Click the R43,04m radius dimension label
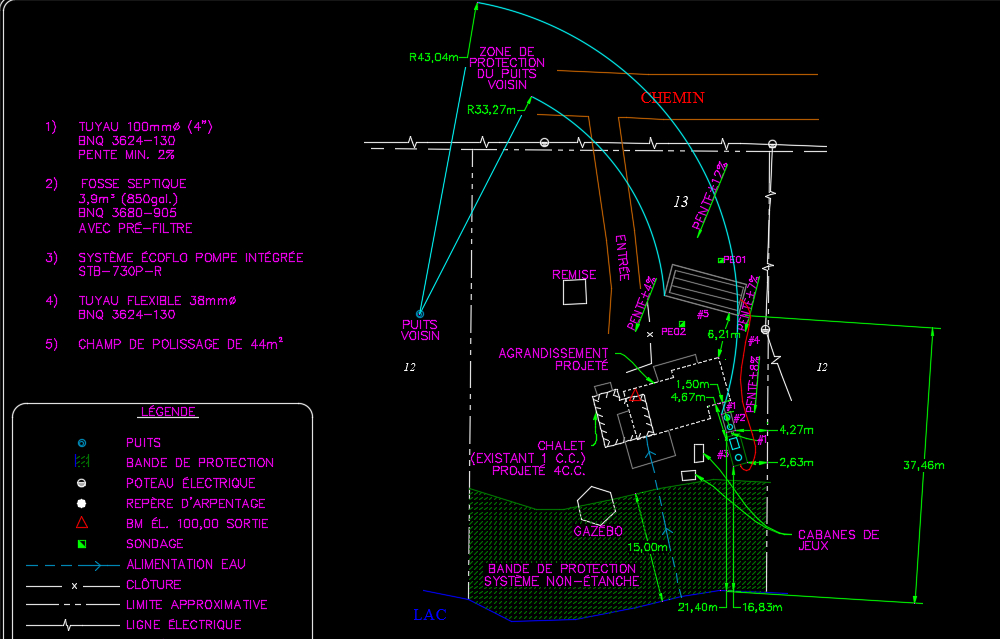This screenshot has width=1000, height=639. [x=433, y=58]
